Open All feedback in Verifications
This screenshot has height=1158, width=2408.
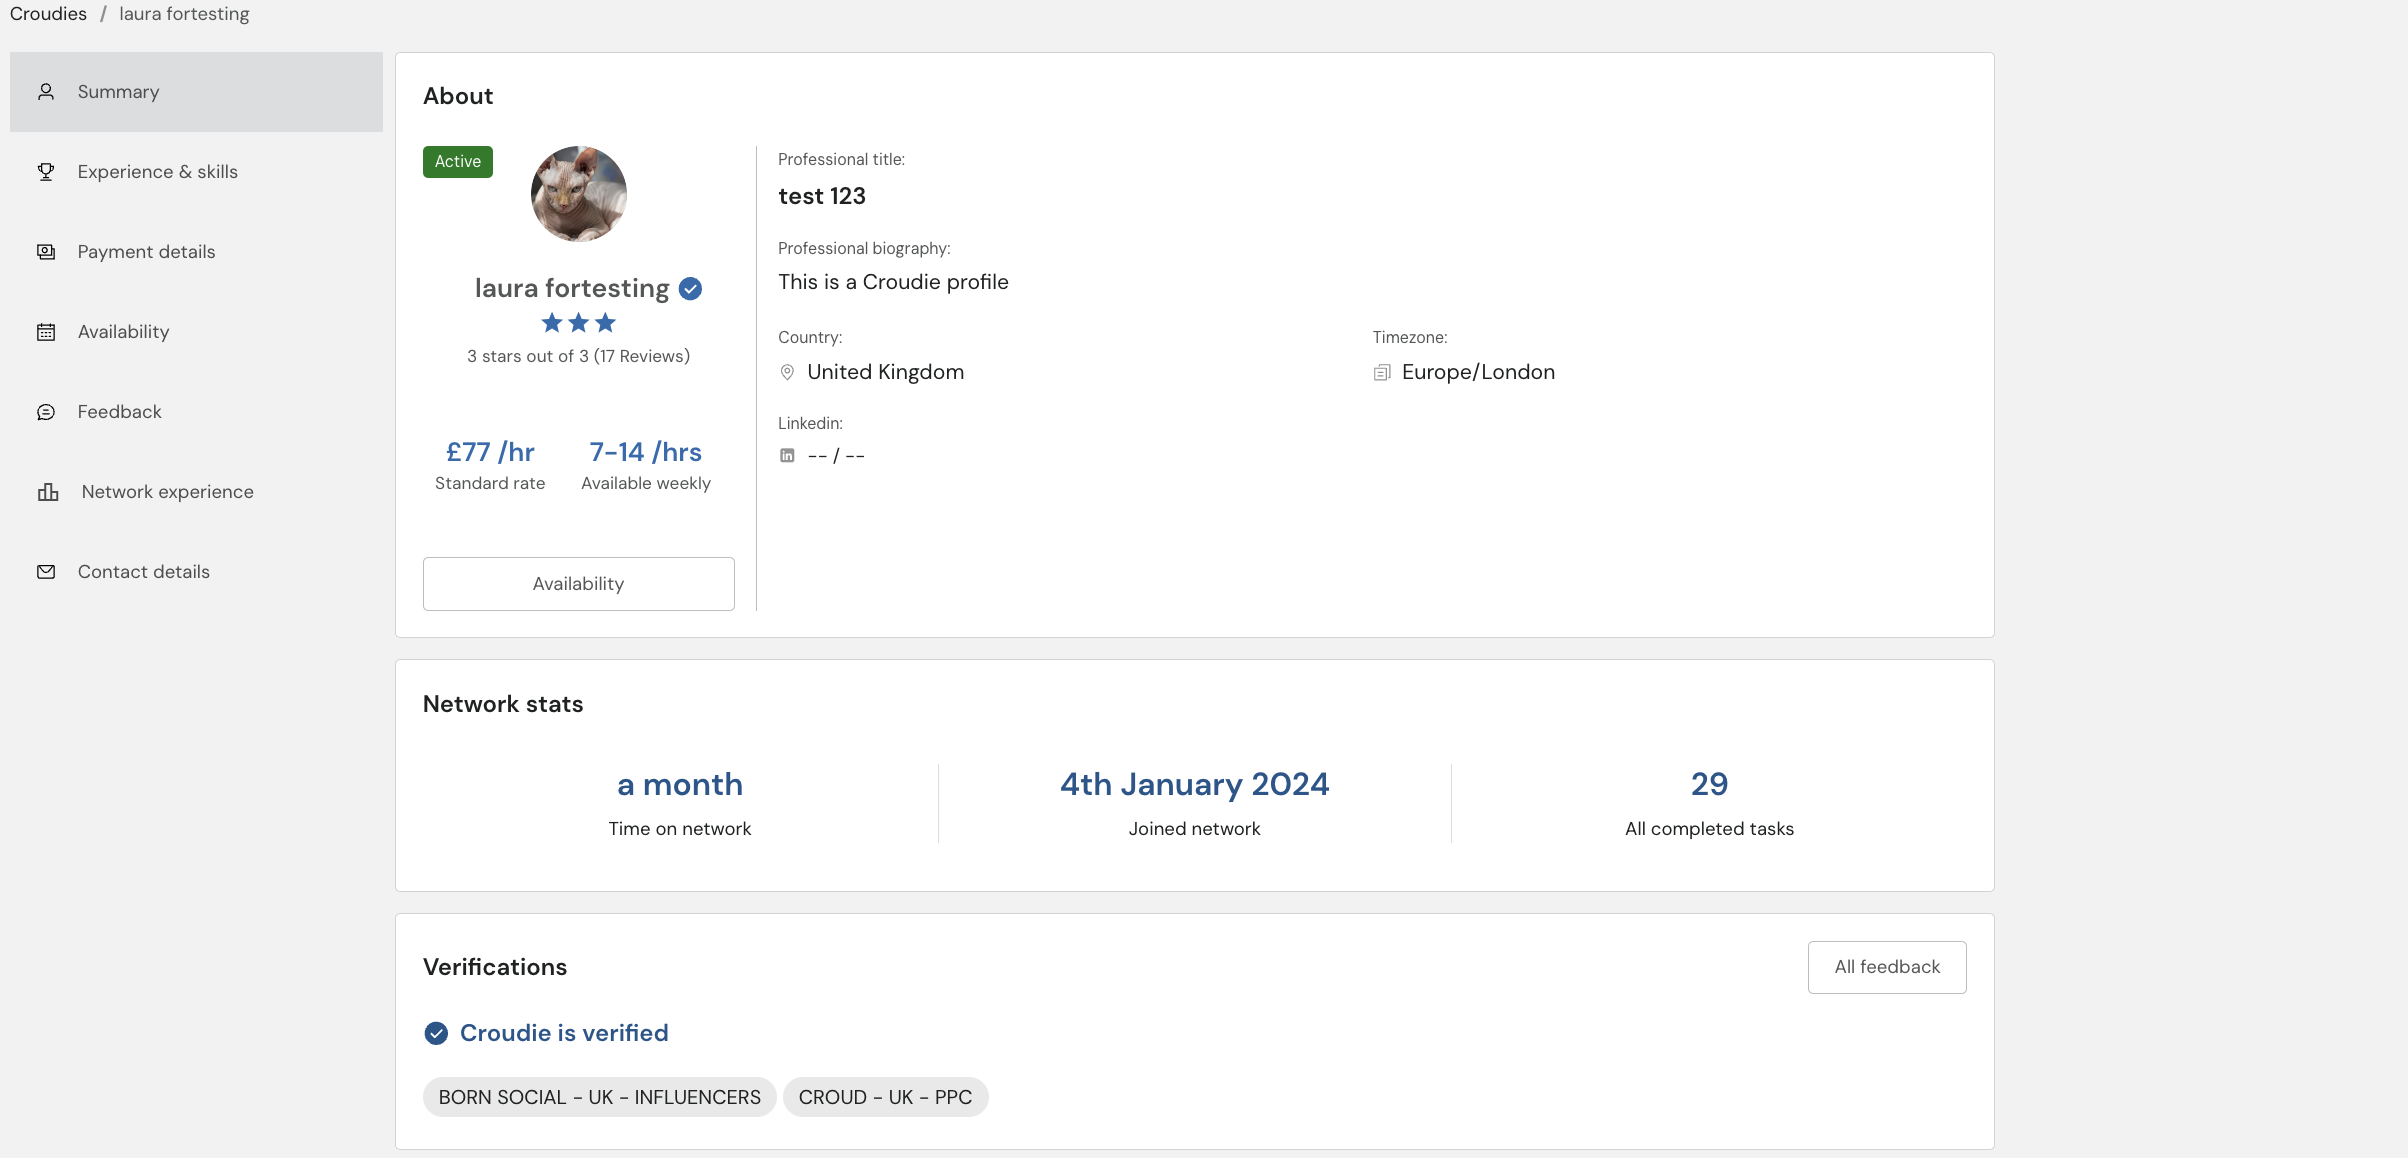tap(1886, 967)
